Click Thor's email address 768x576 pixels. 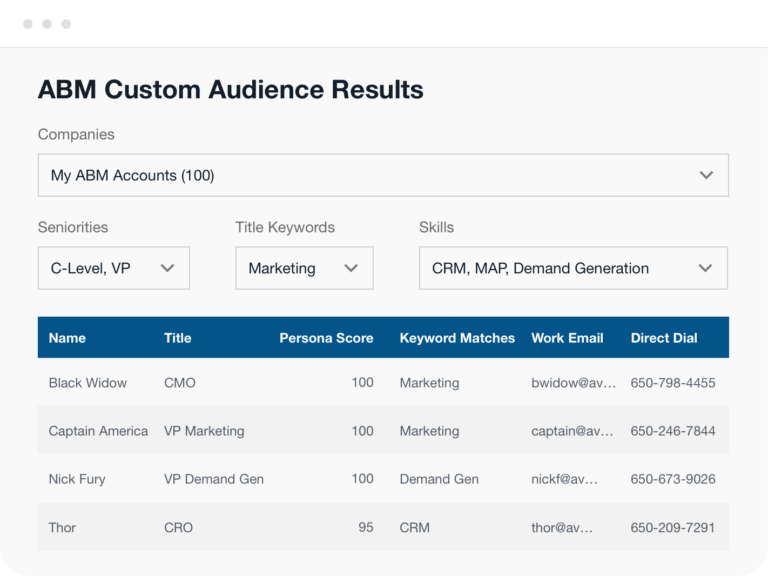pos(562,527)
